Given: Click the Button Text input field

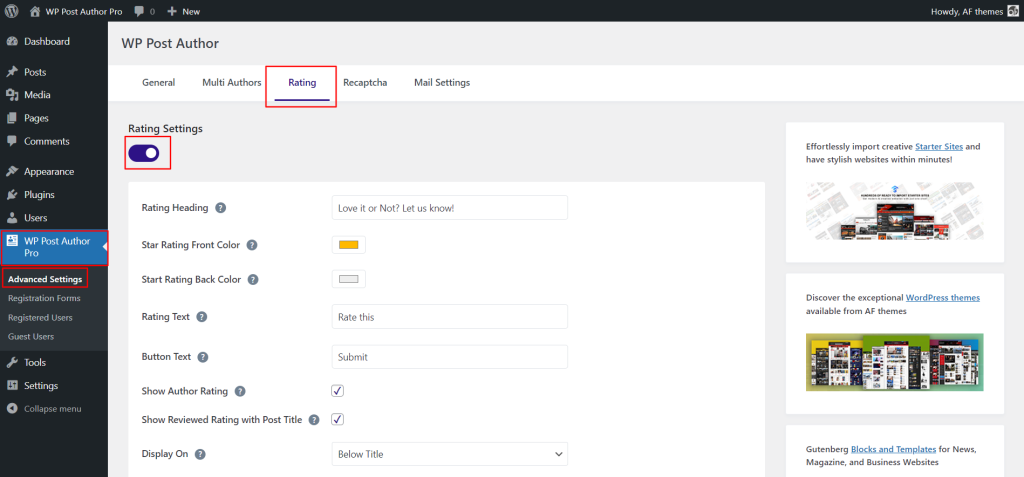Looking at the screenshot, I should point(449,357).
